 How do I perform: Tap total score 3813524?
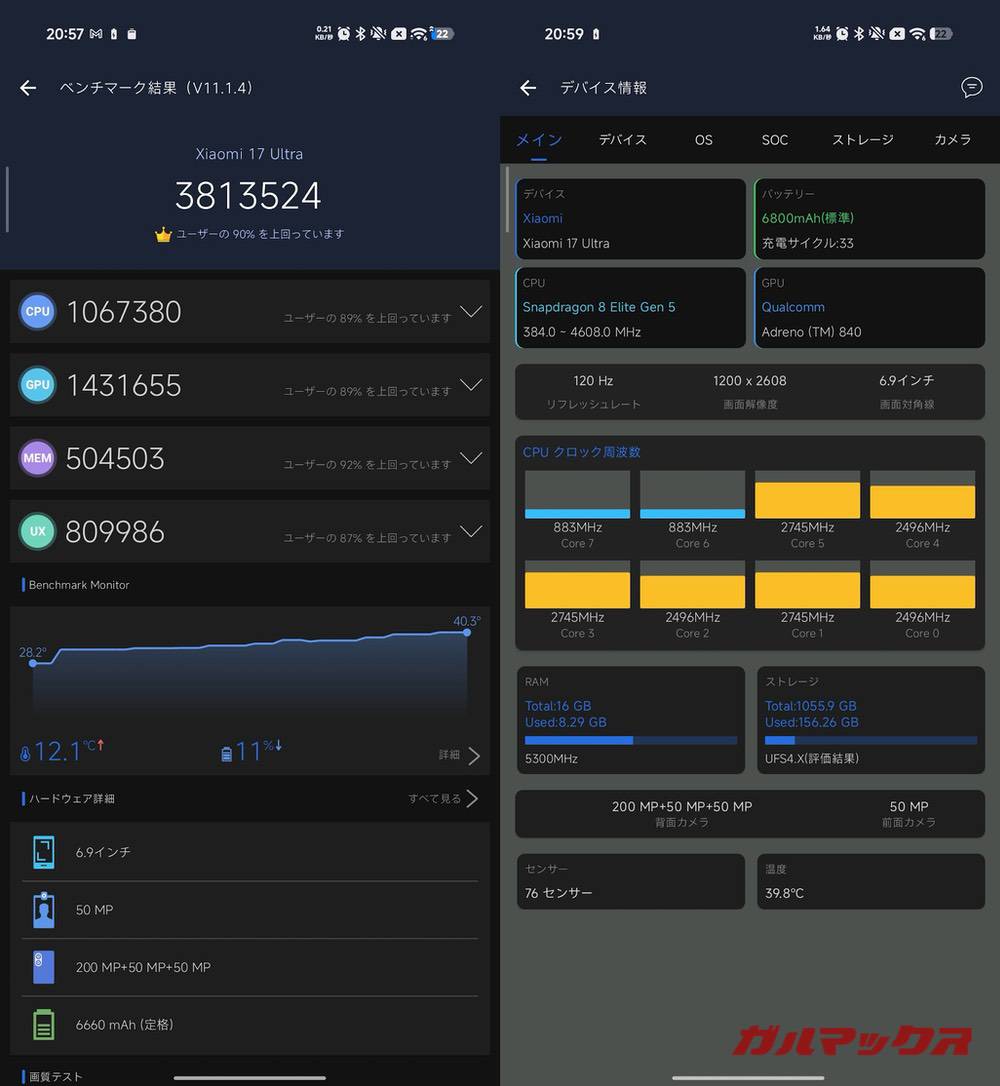[248, 196]
